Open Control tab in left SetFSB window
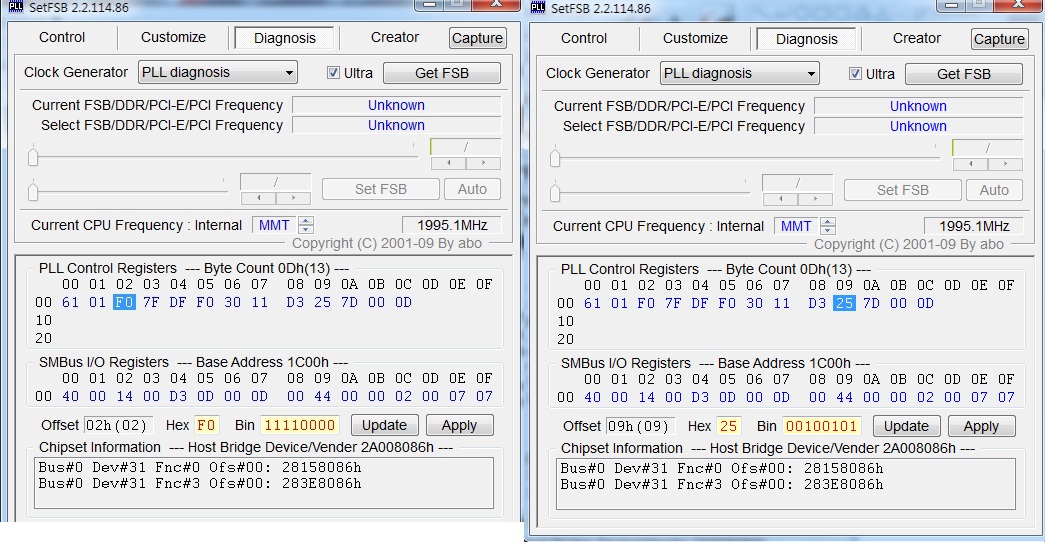 (x=62, y=37)
